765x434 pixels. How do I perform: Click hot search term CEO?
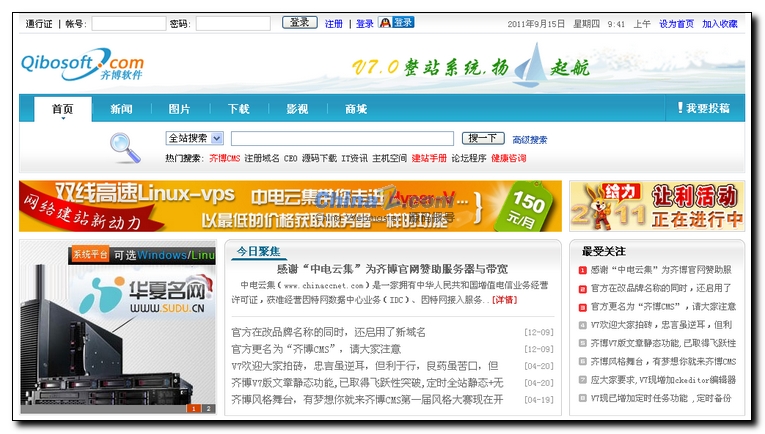(290, 158)
